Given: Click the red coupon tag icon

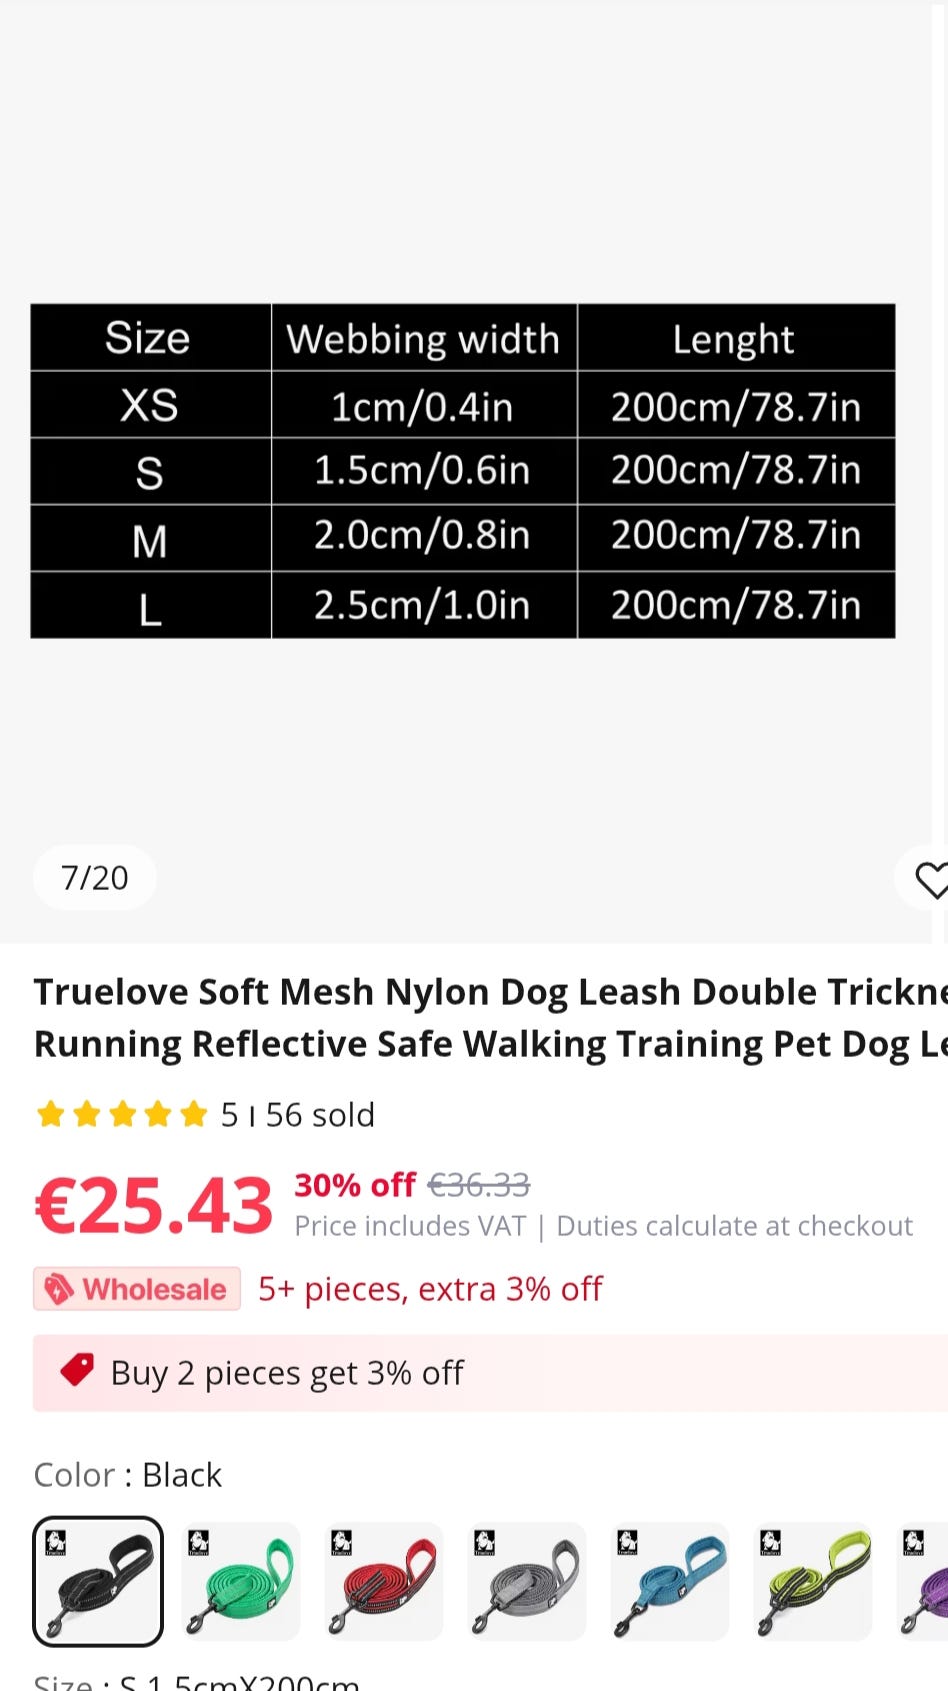Looking at the screenshot, I should click(x=77, y=1371).
